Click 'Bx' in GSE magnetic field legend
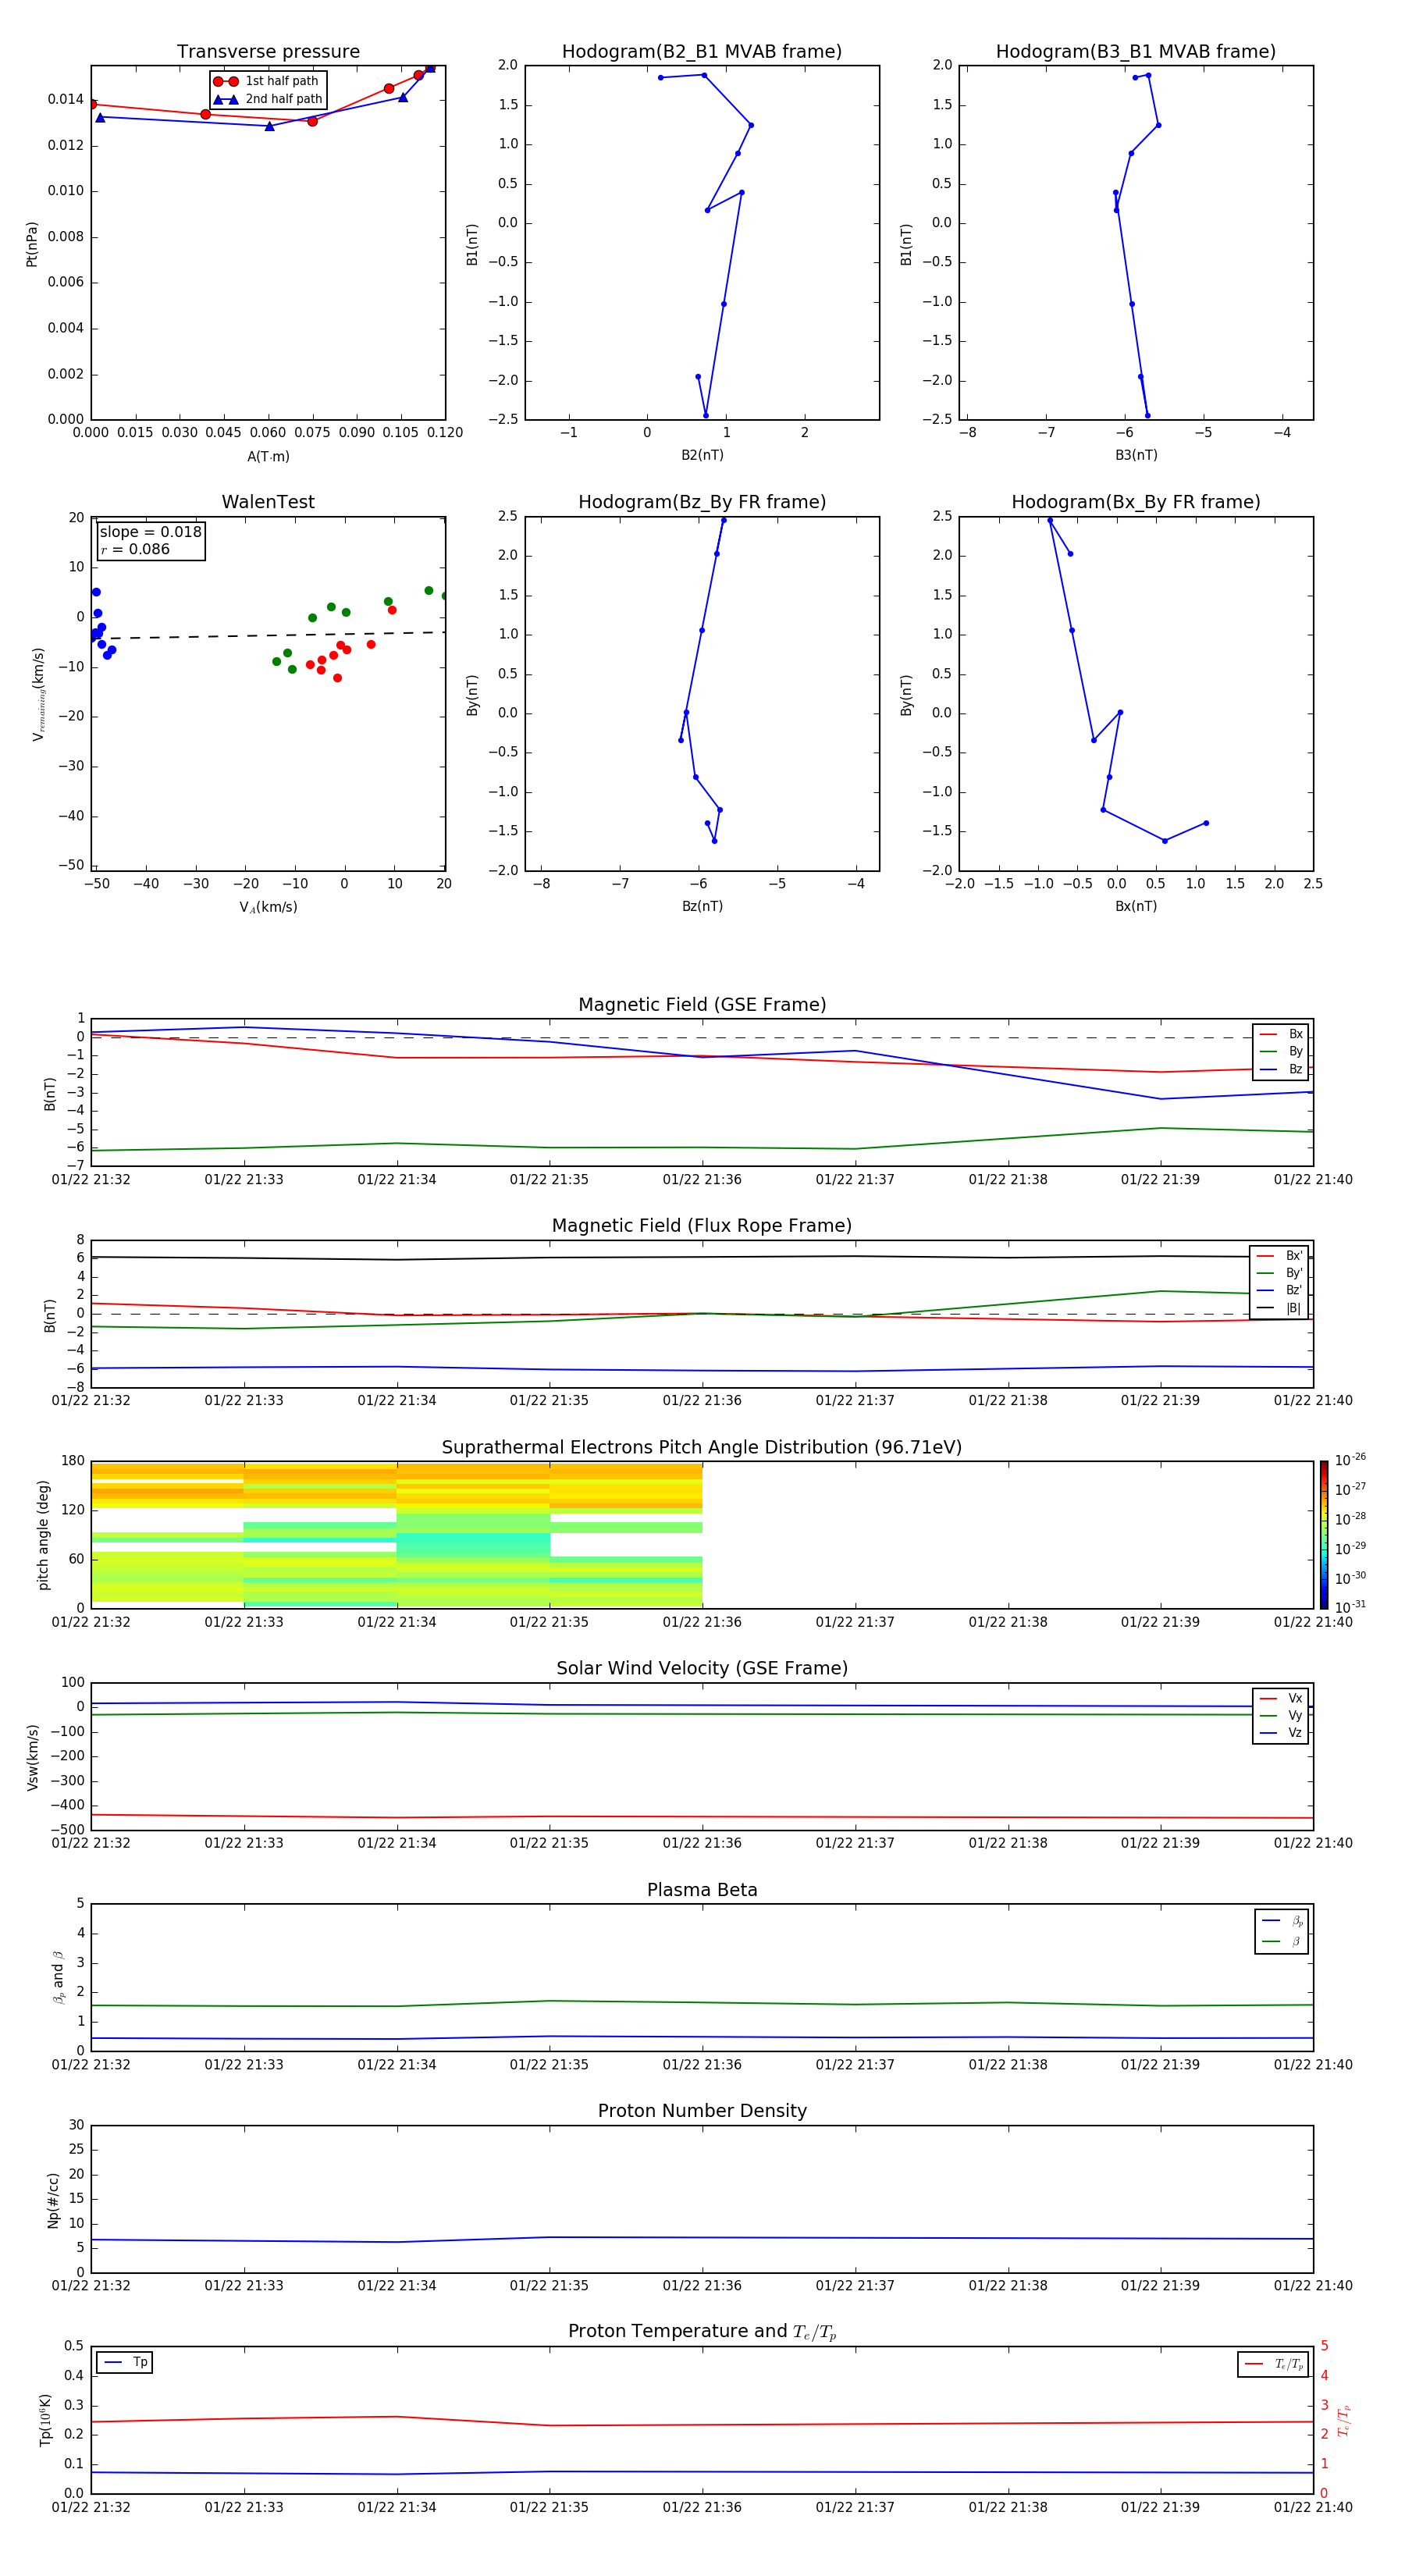Viewport: 1405px width, 2576px height. 1295,1034
